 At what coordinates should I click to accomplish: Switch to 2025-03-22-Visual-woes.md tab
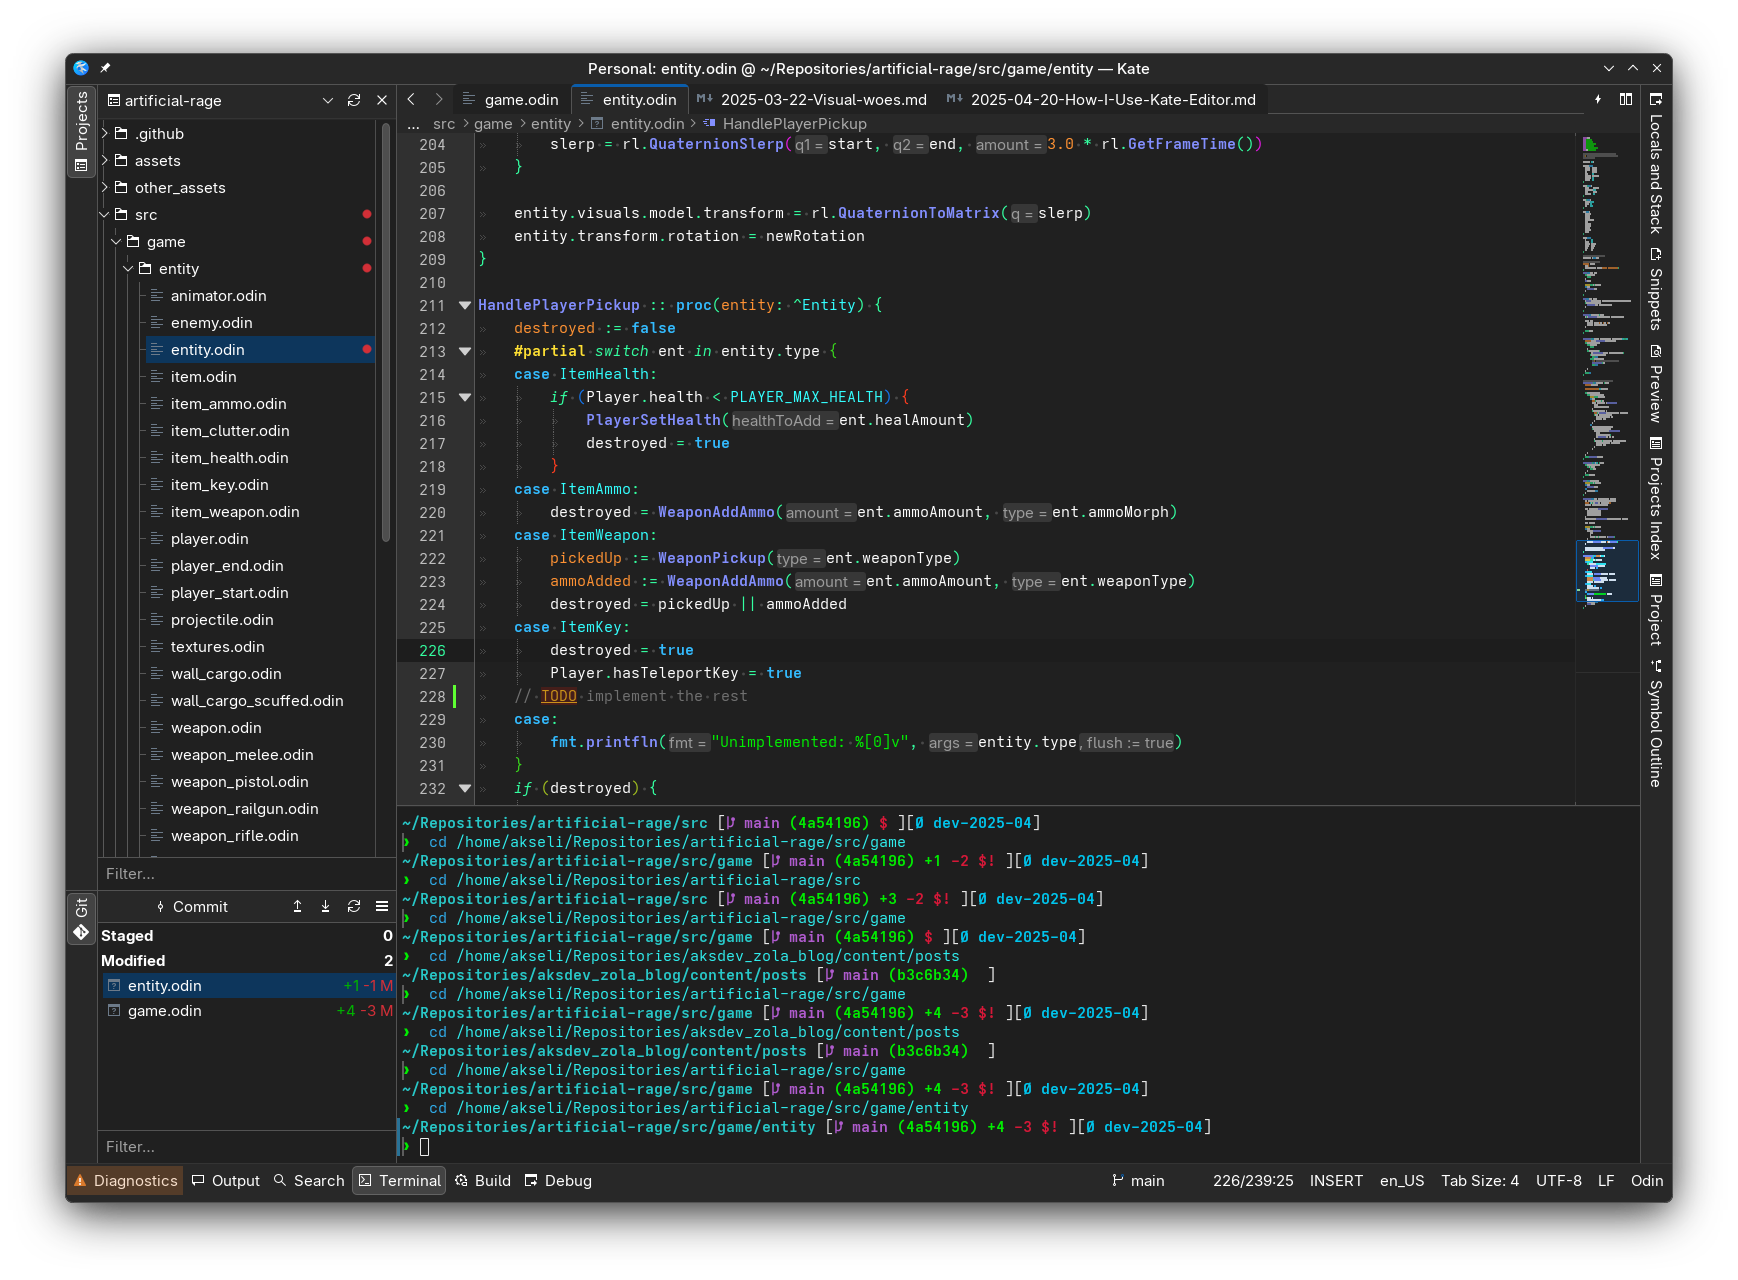click(x=812, y=99)
